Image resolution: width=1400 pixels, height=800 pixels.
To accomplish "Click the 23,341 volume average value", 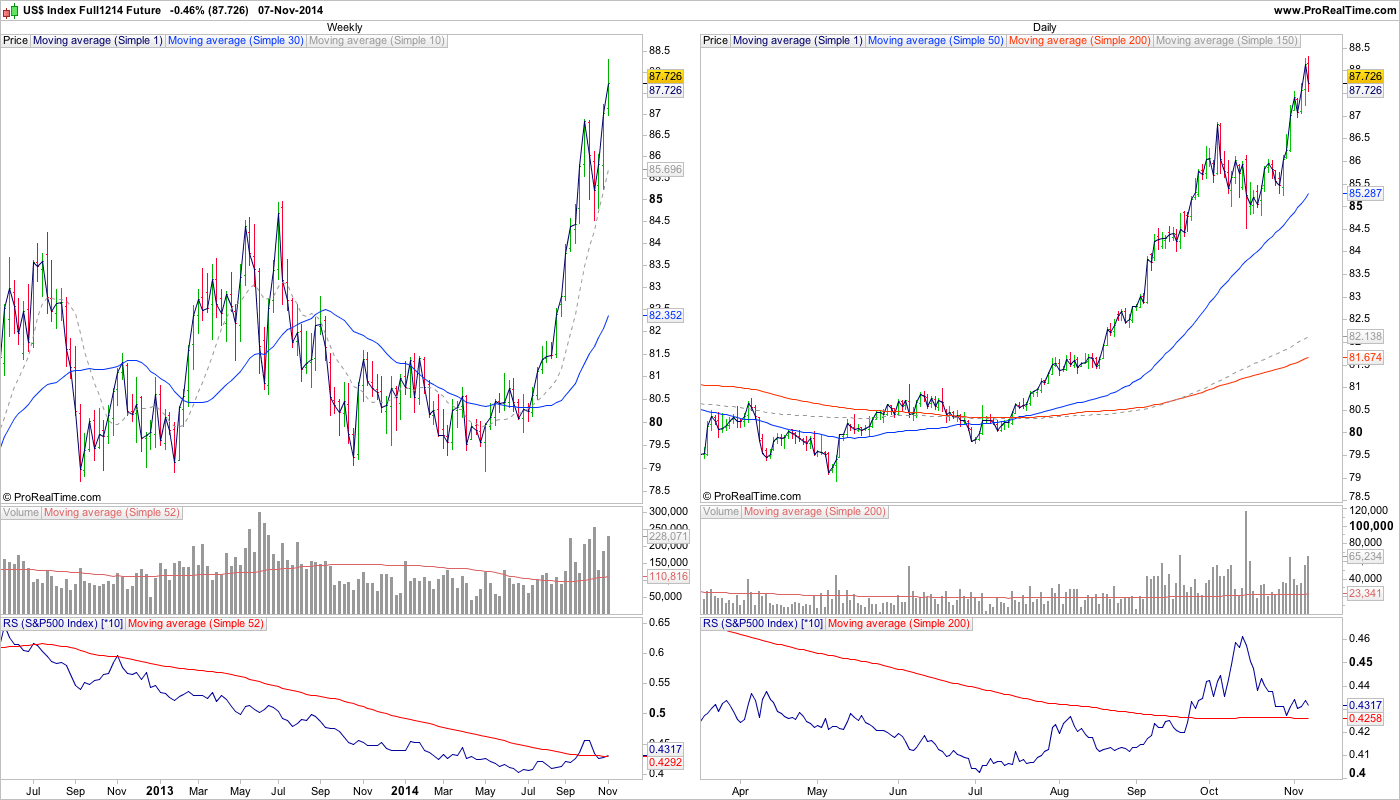I will pyautogui.click(x=1365, y=594).
